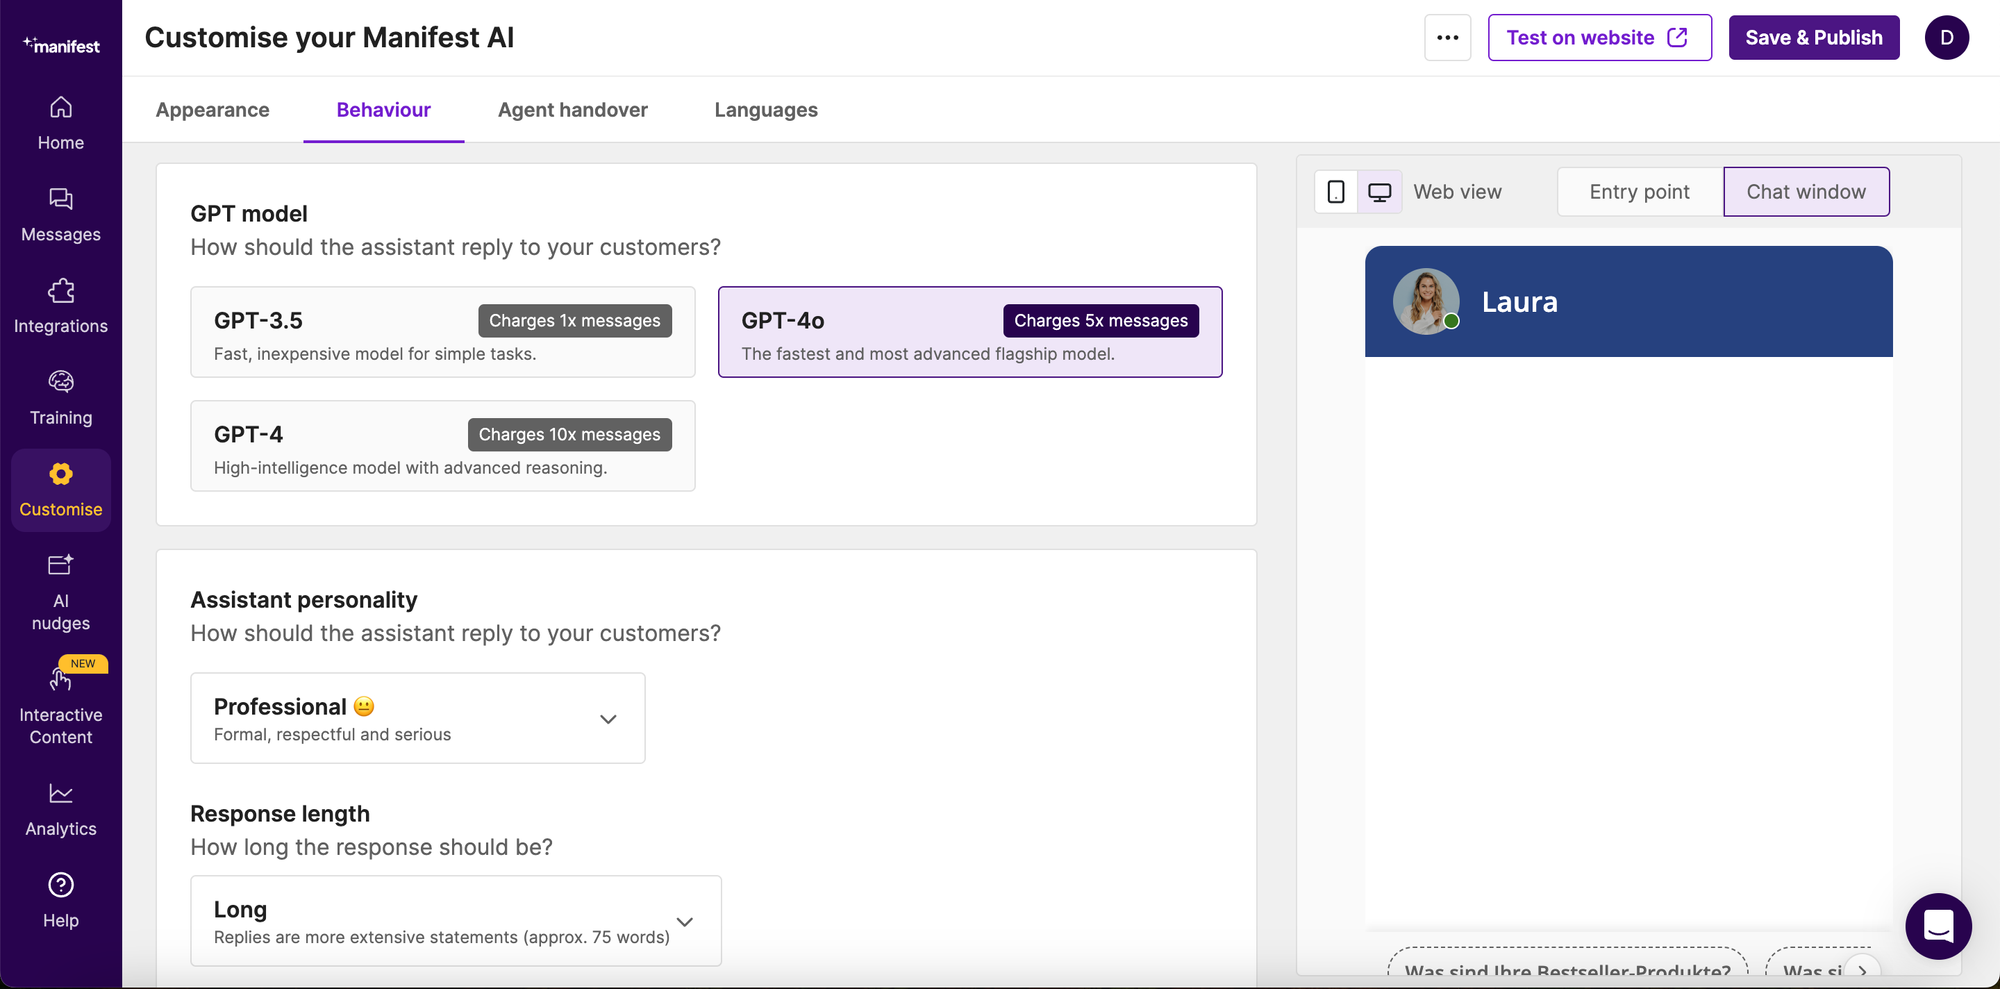Click the GPT model heading

point(249,214)
